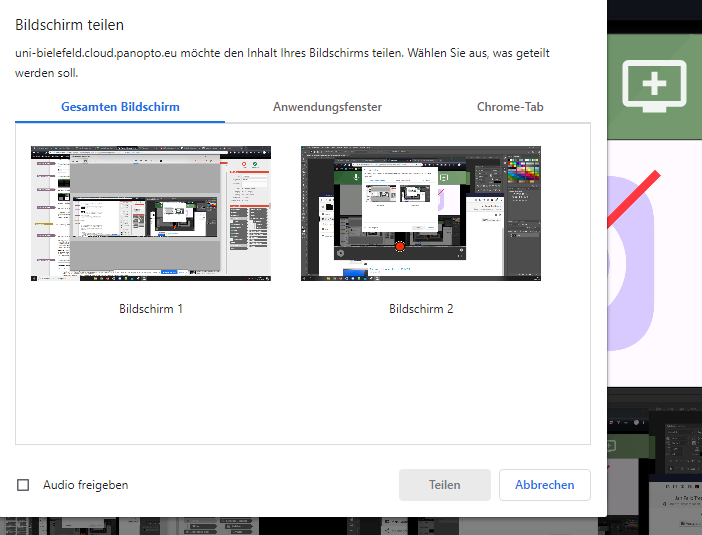Cancel the dialog with Abbrechen
Viewport: 702px width, 535px height.
[x=544, y=485]
